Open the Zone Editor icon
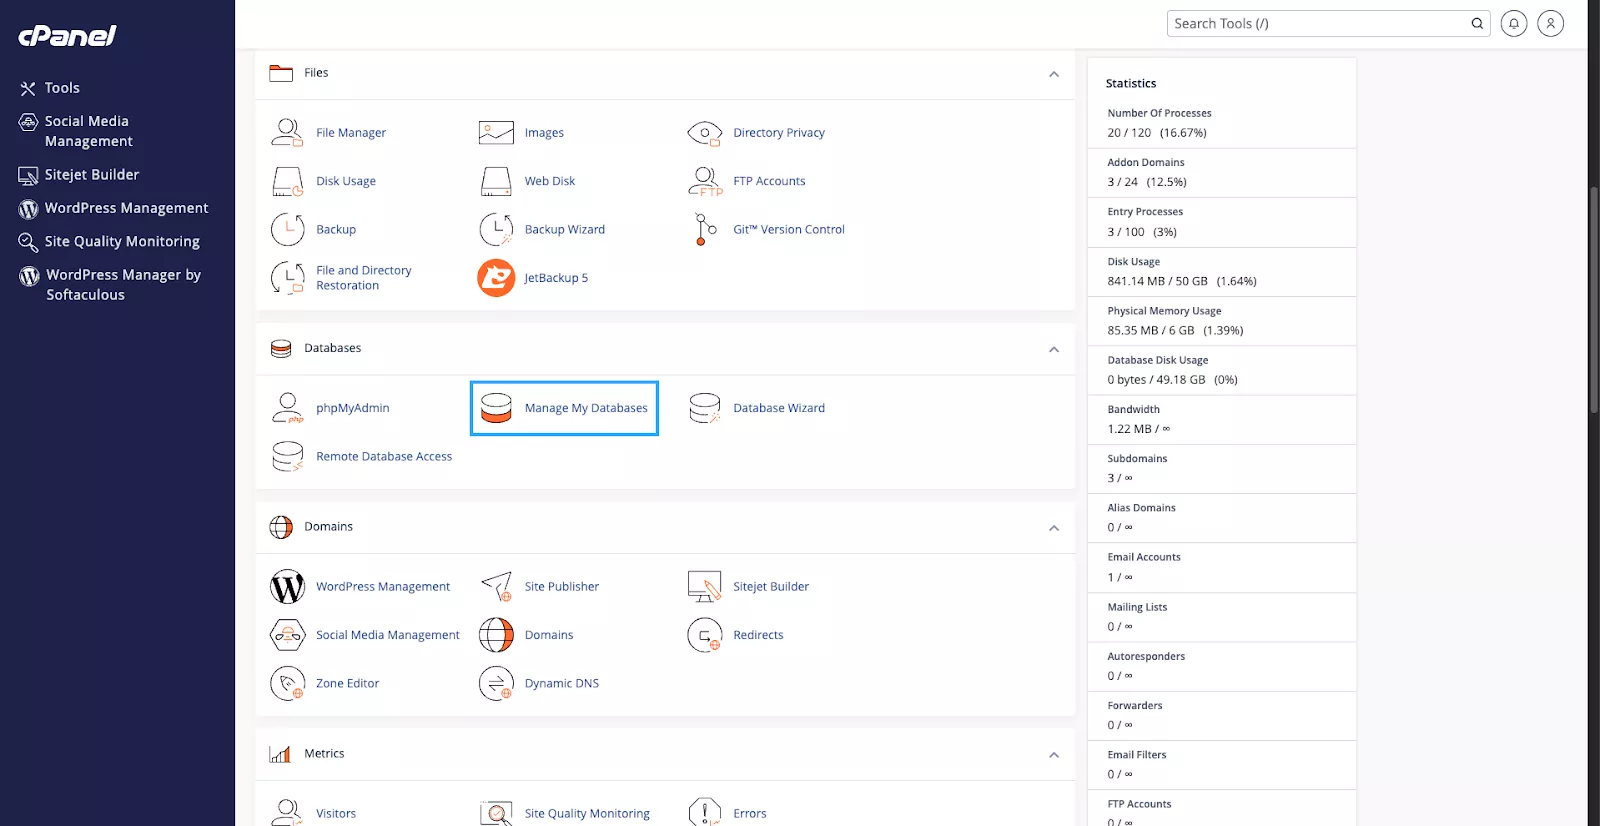This screenshot has width=1600, height=826. tap(288, 683)
